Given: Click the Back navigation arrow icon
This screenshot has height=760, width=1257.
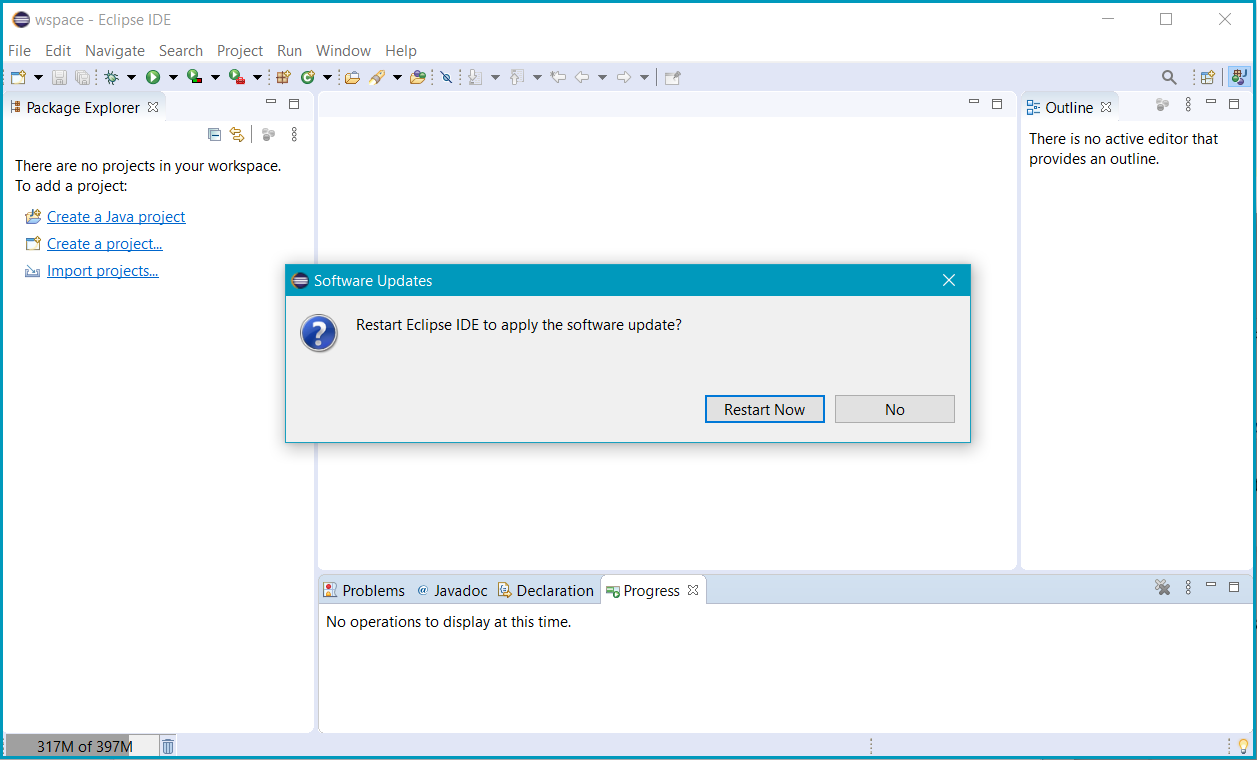Looking at the screenshot, I should pos(582,77).
